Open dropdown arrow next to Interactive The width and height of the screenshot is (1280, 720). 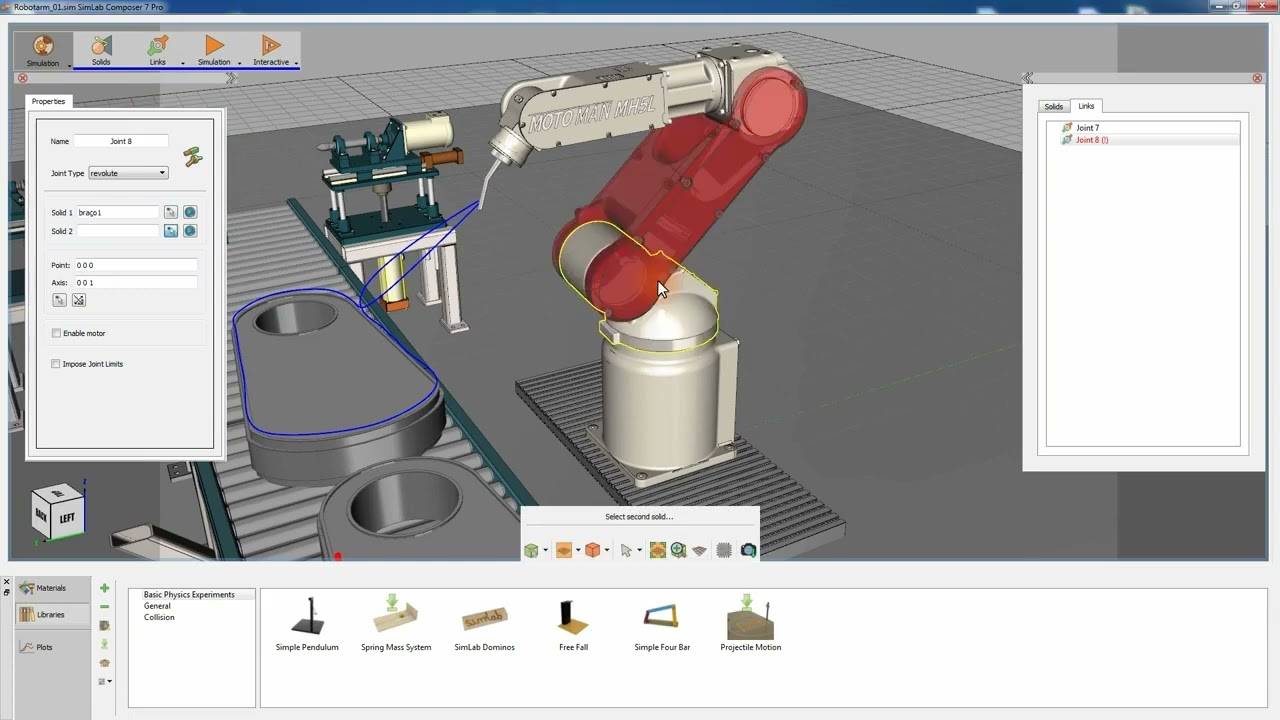pos(297,64)
